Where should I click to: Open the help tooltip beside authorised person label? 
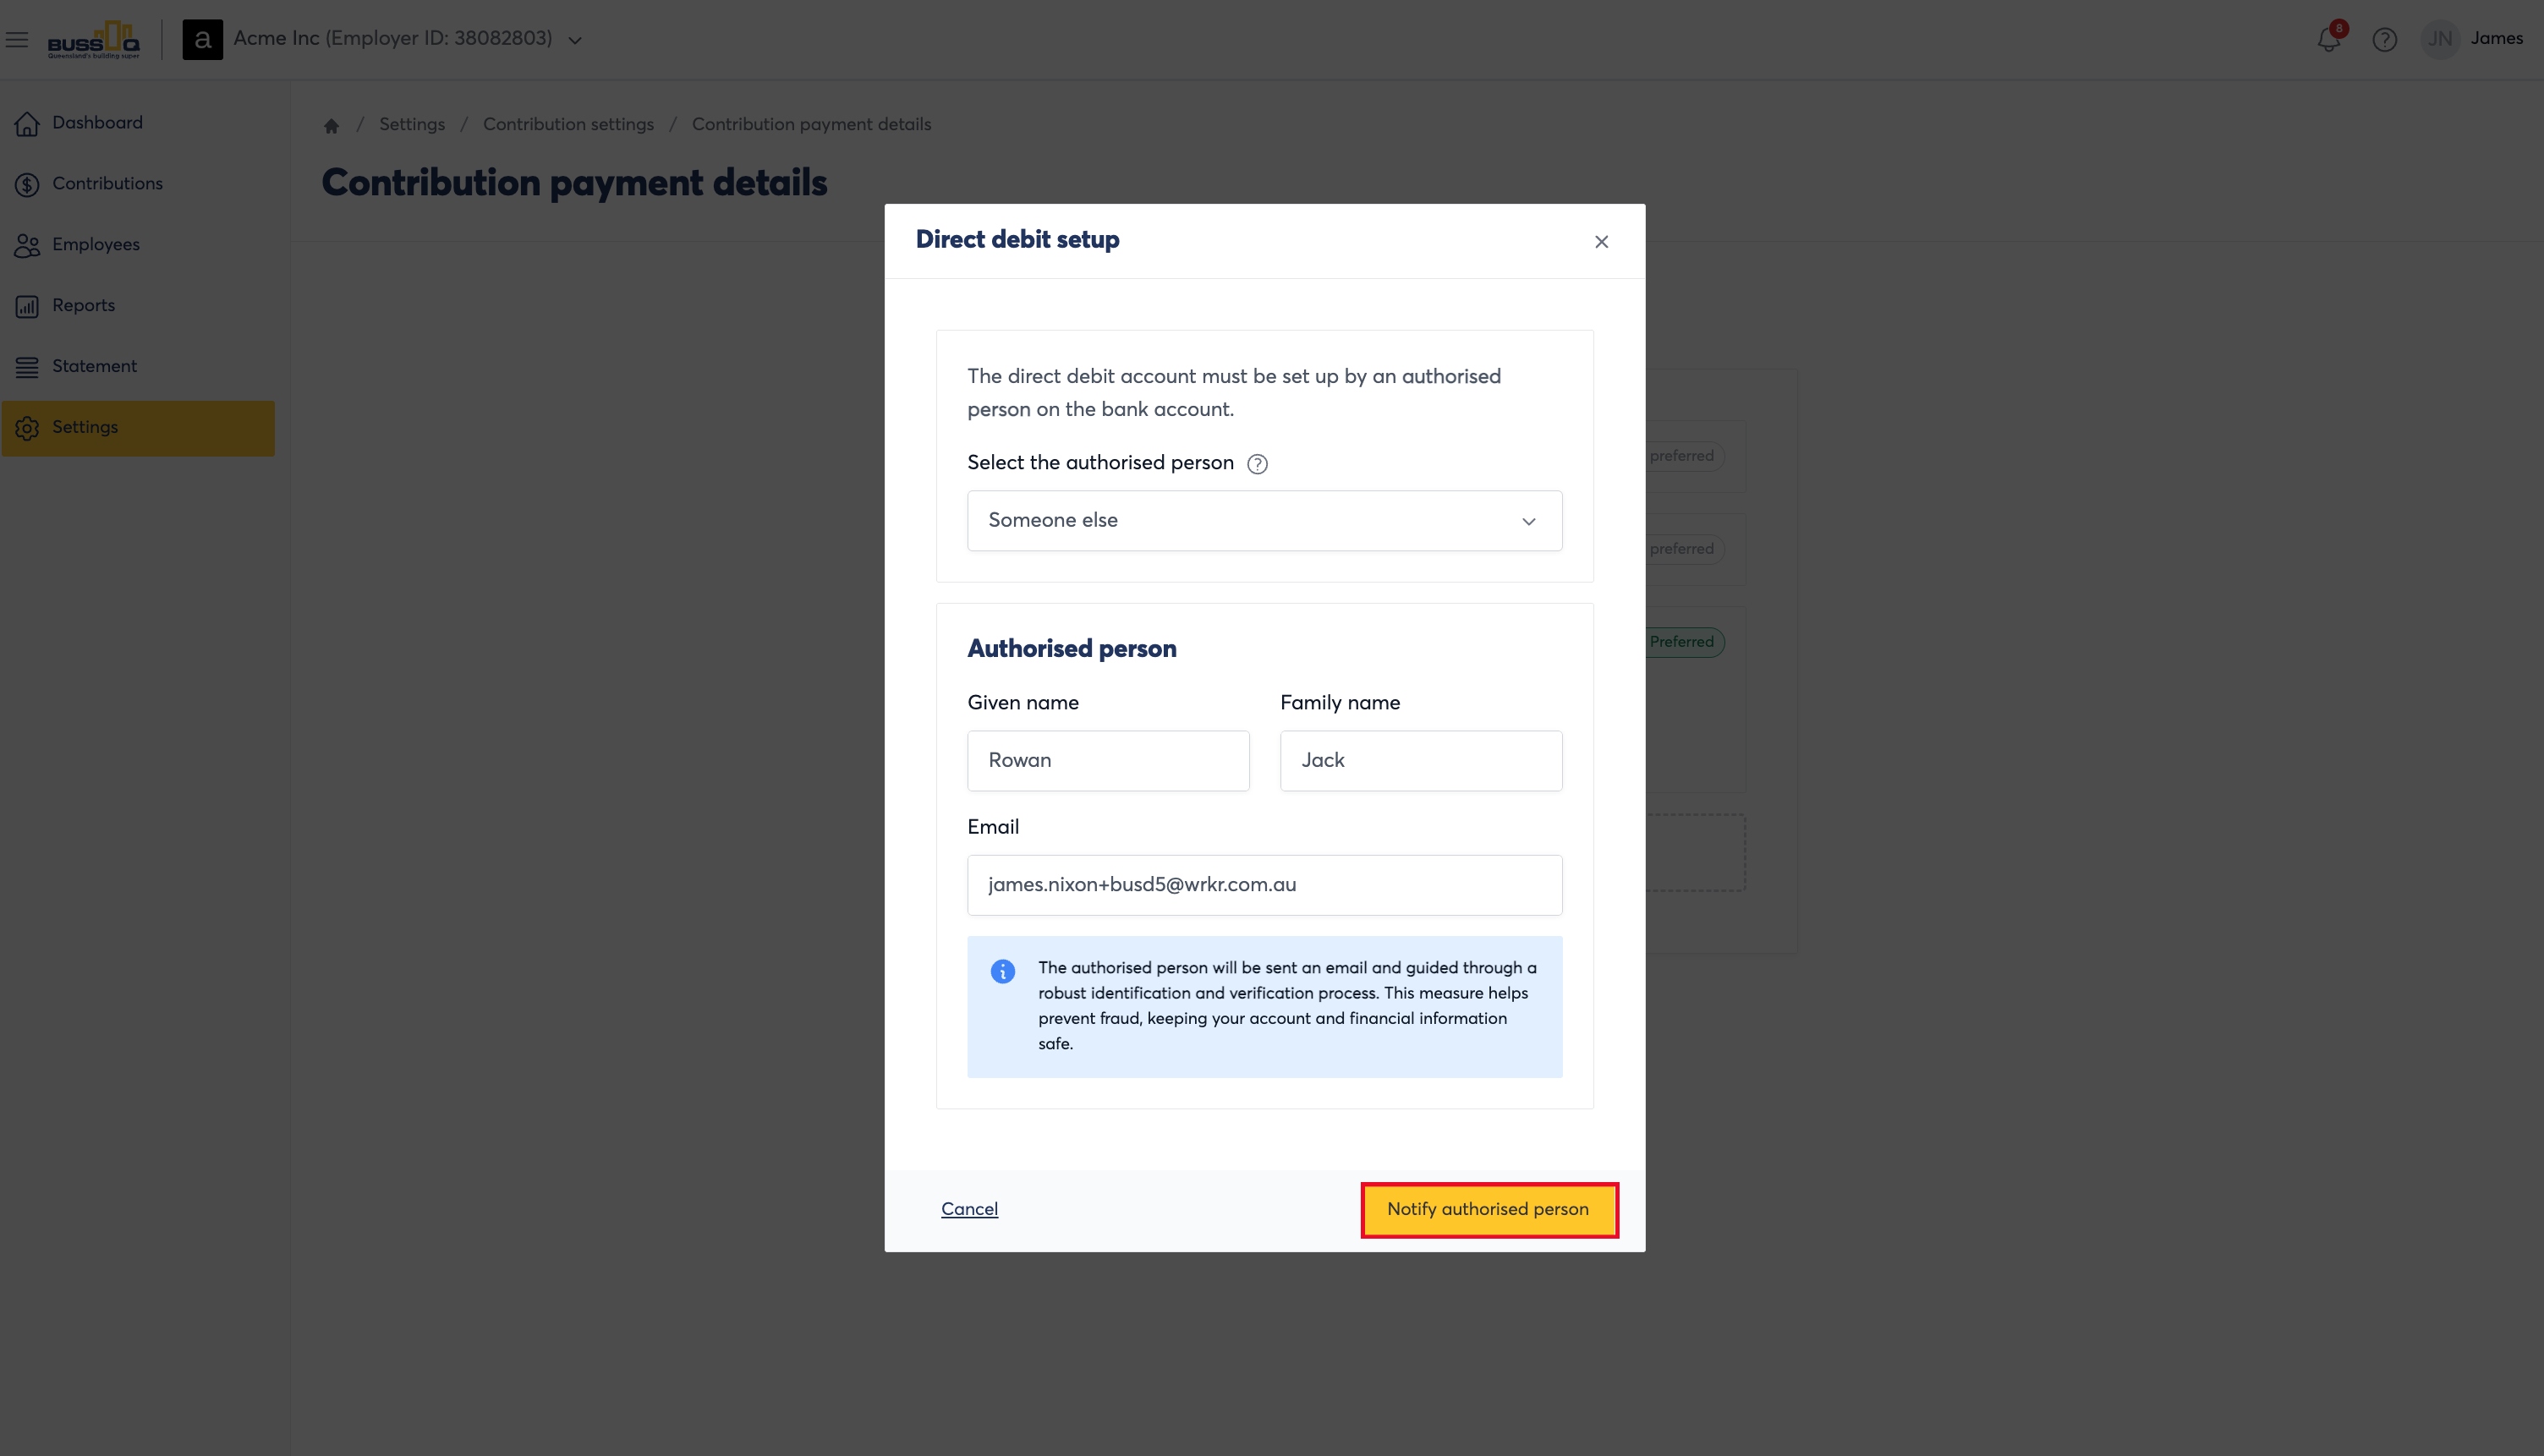pos(1257,464)
